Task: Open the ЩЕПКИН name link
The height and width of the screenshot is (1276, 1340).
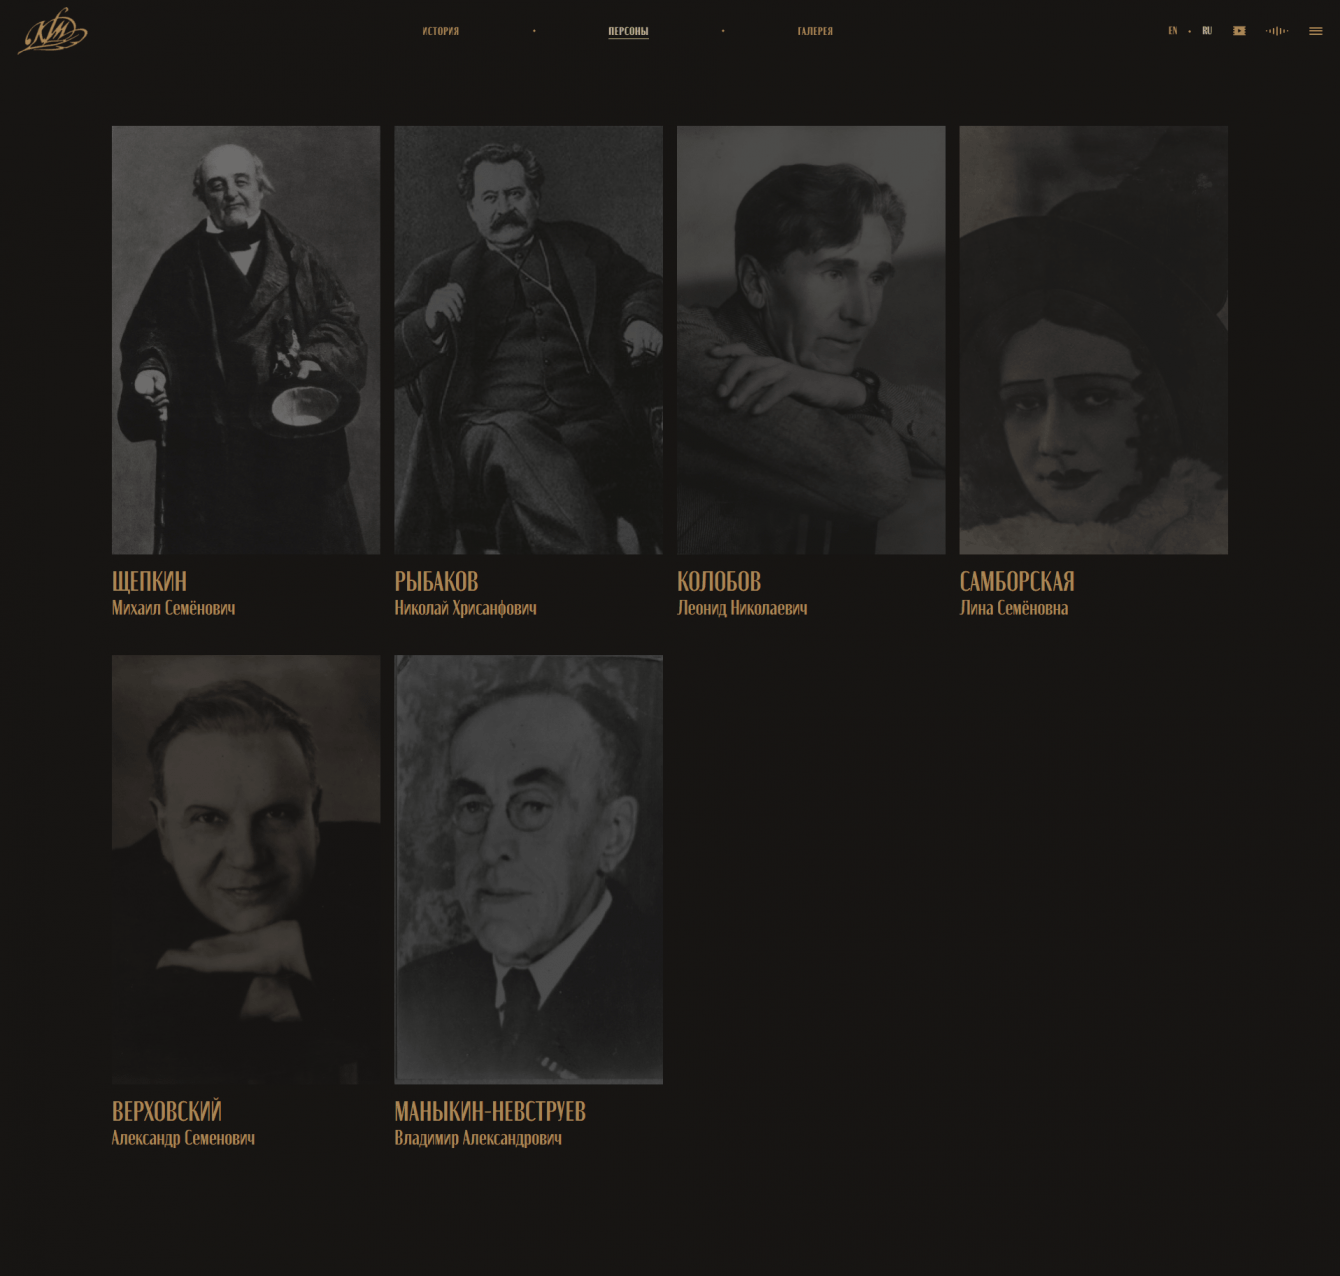Action: pos(150,582)
